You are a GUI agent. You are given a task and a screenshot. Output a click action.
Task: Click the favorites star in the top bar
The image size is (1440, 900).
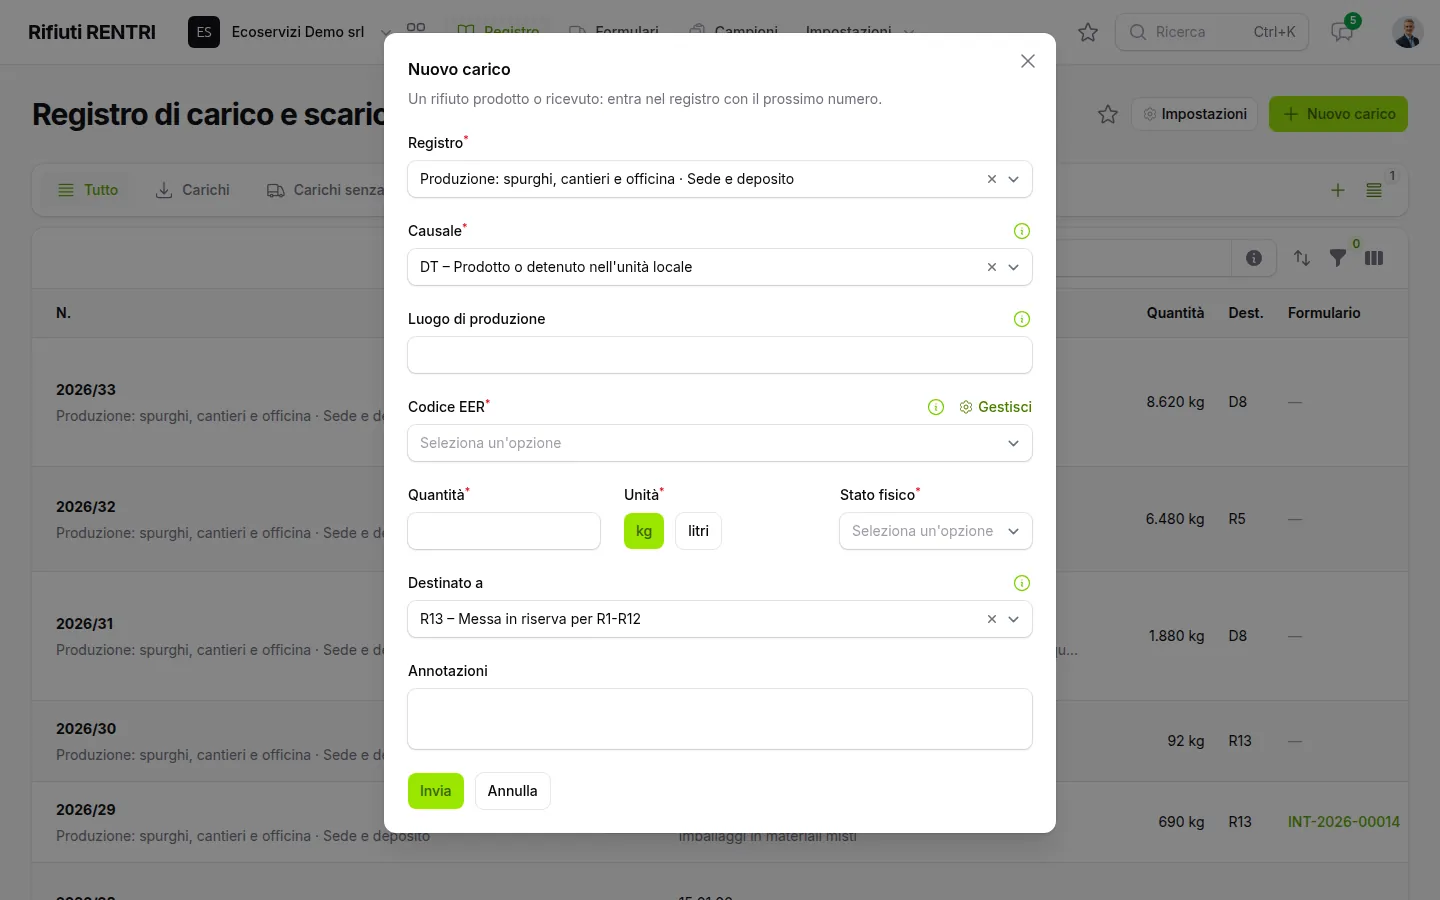click(1088, 32)
